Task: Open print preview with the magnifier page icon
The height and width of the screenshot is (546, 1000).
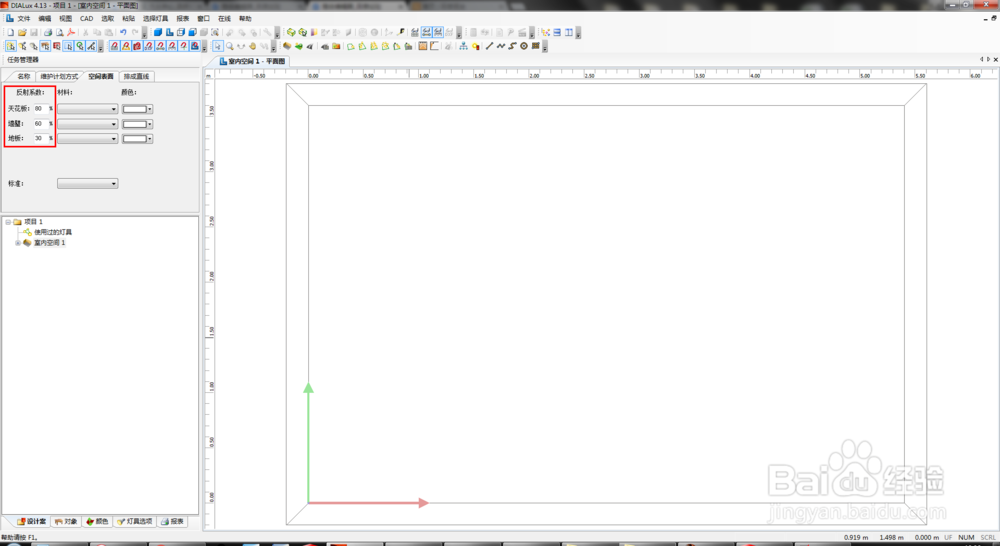Action: click(x=60, y=32)
